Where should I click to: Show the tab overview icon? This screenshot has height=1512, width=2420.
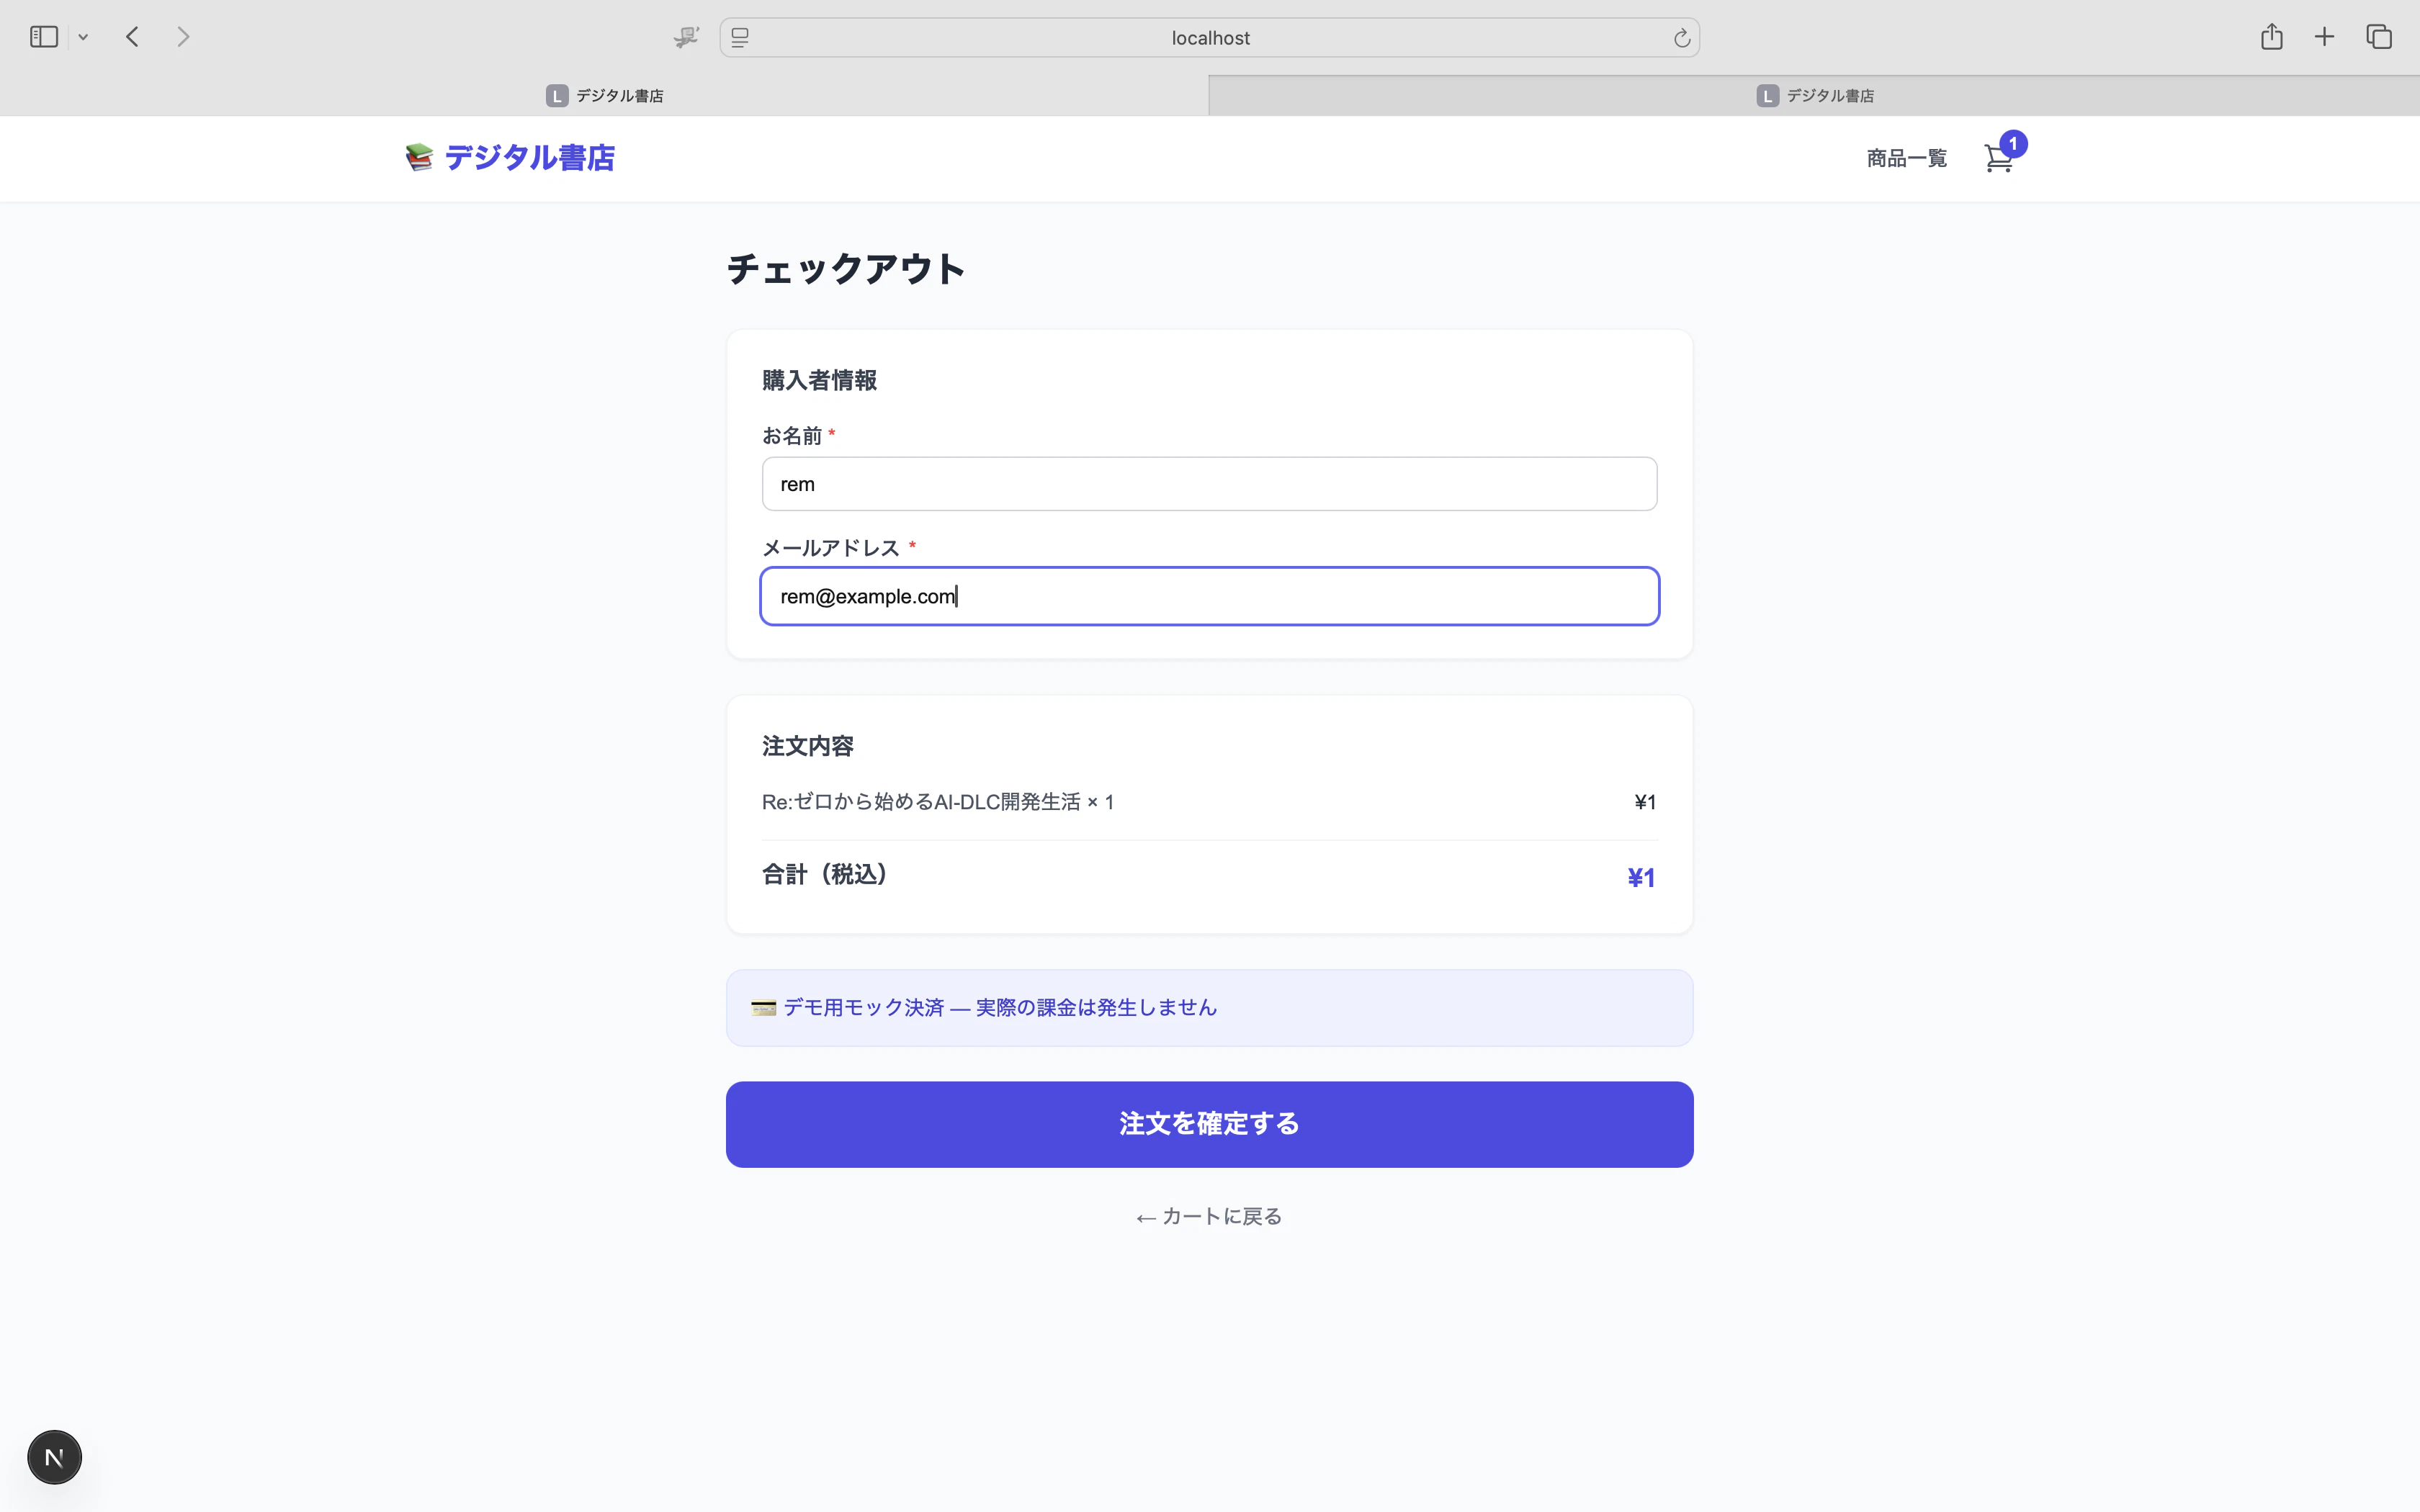click(2378, 36)
